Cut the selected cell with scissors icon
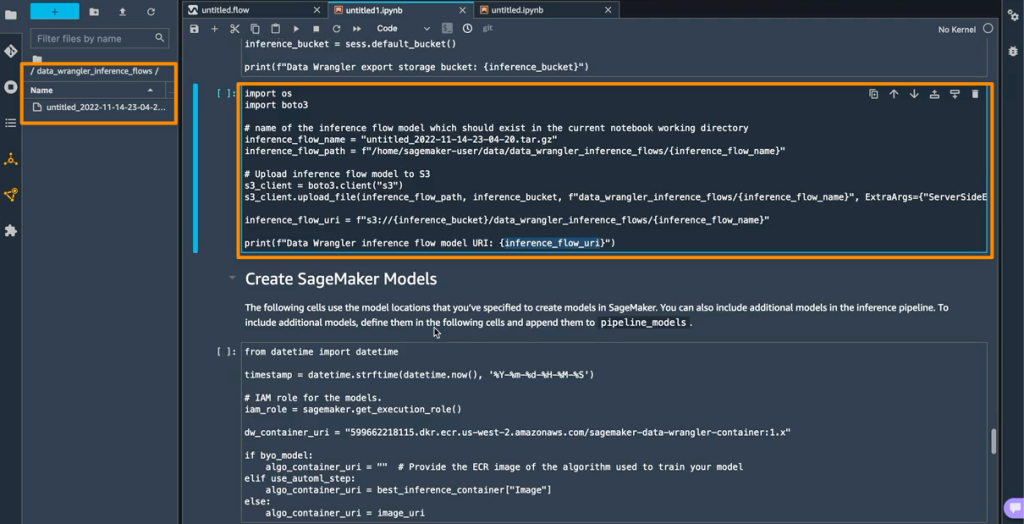1024x524 pixels. (x=235, y=29)
